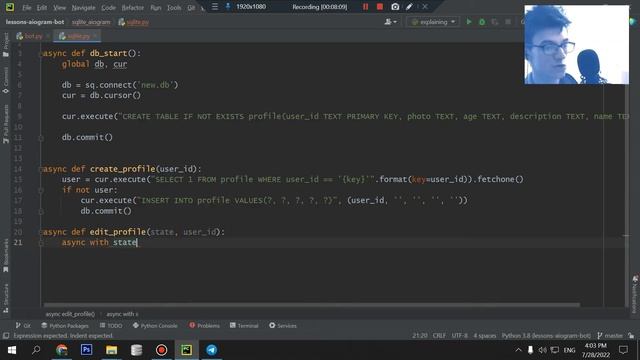Open the Python Console tool window
The width and height of the screenshot is (640, 360).
click(155, 326)
